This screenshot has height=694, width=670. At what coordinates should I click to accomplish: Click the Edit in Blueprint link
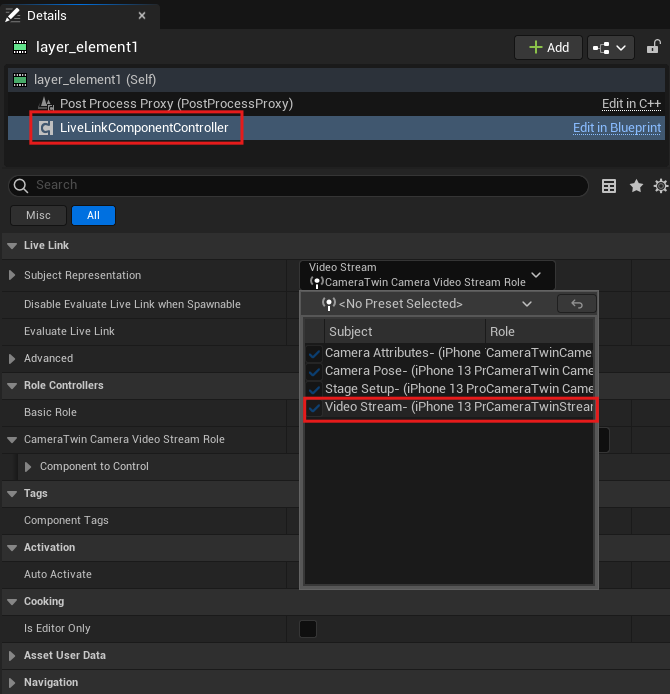coord(616,128)
